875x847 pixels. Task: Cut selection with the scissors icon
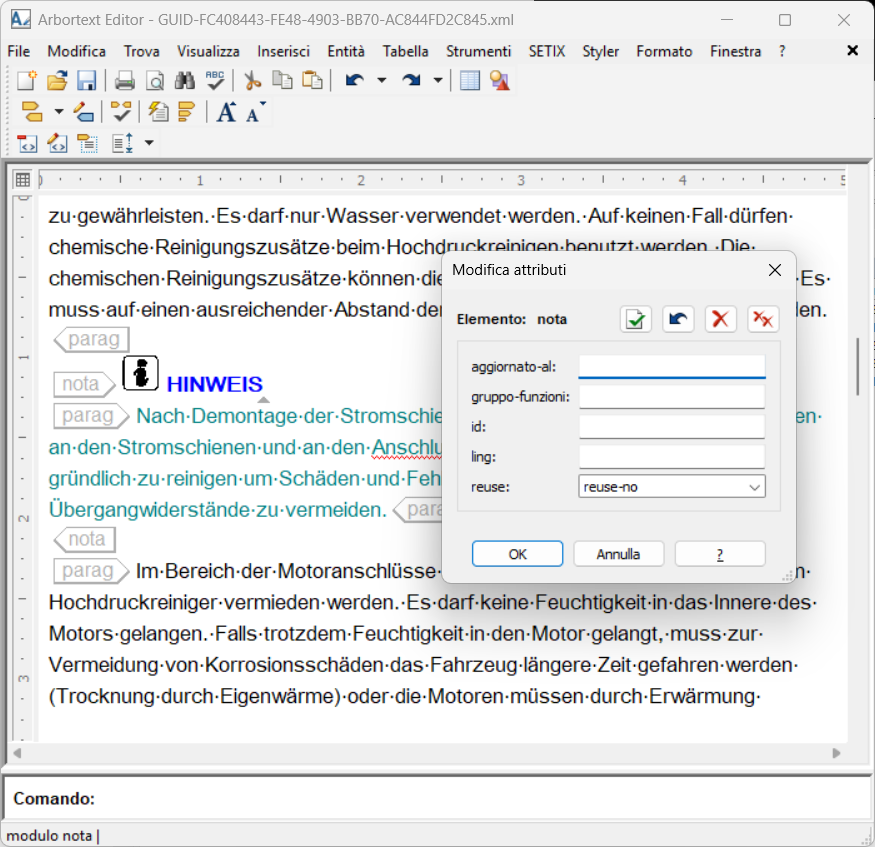(253, 81)
